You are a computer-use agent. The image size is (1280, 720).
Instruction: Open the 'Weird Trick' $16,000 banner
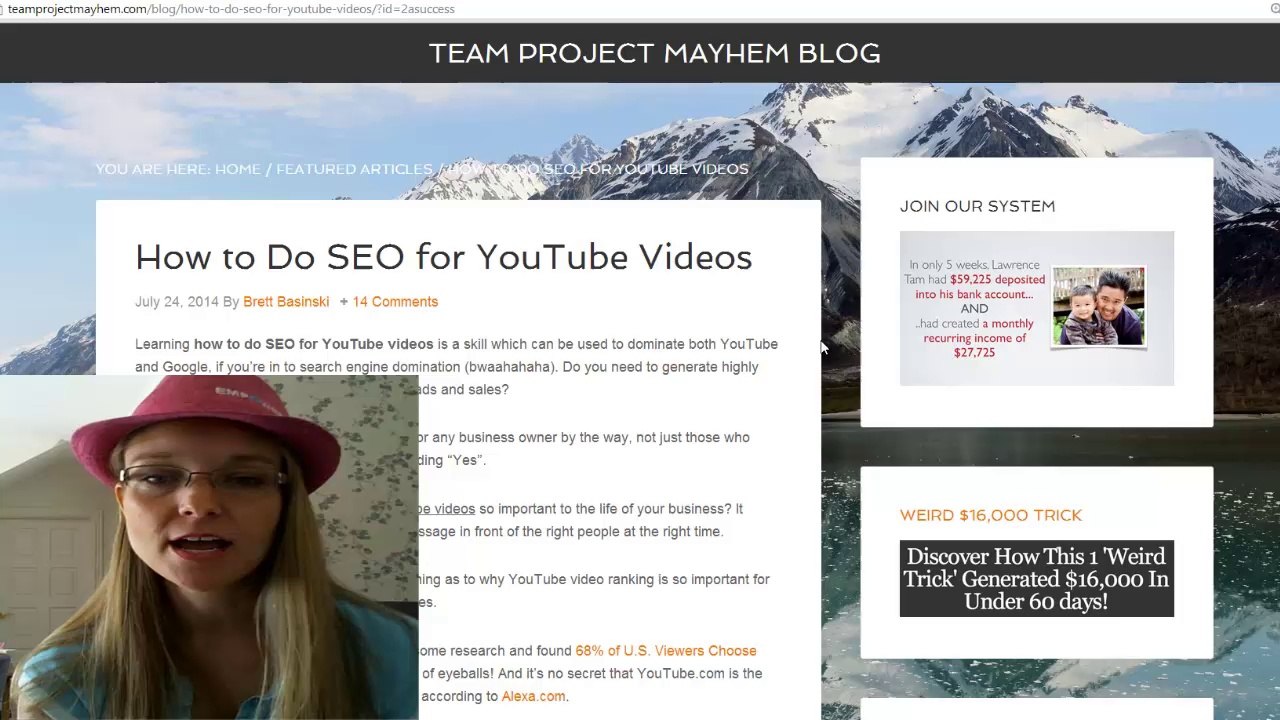[x=1036, y=578]
